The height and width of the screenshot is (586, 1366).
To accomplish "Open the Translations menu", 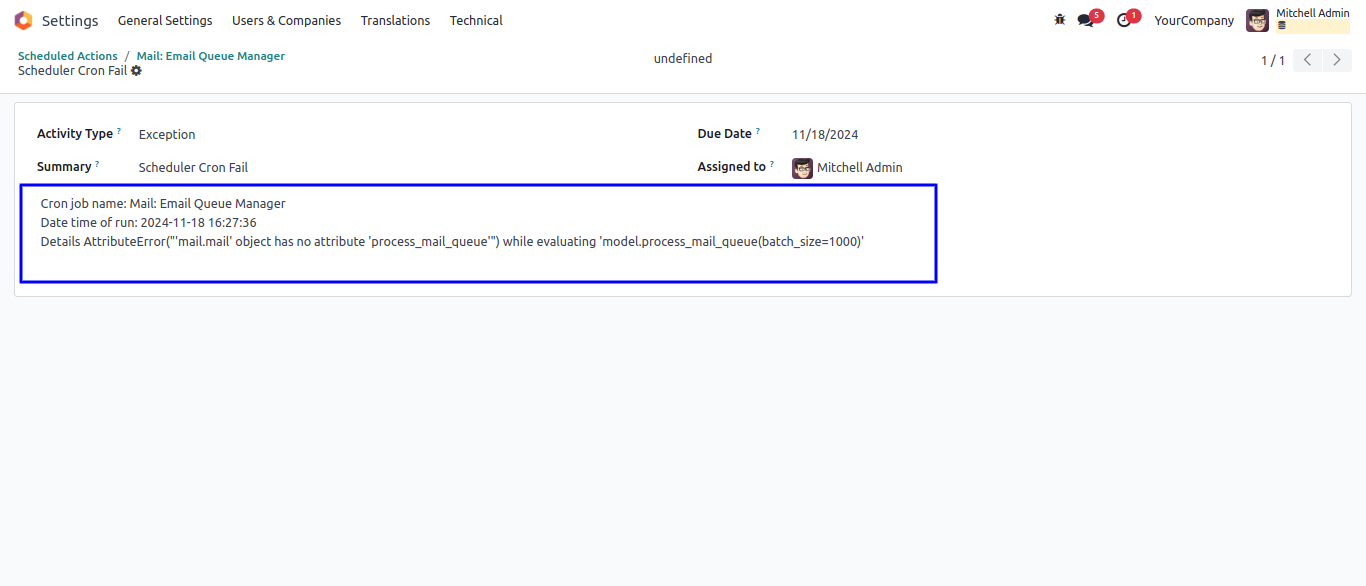I will tap(395, 20).
